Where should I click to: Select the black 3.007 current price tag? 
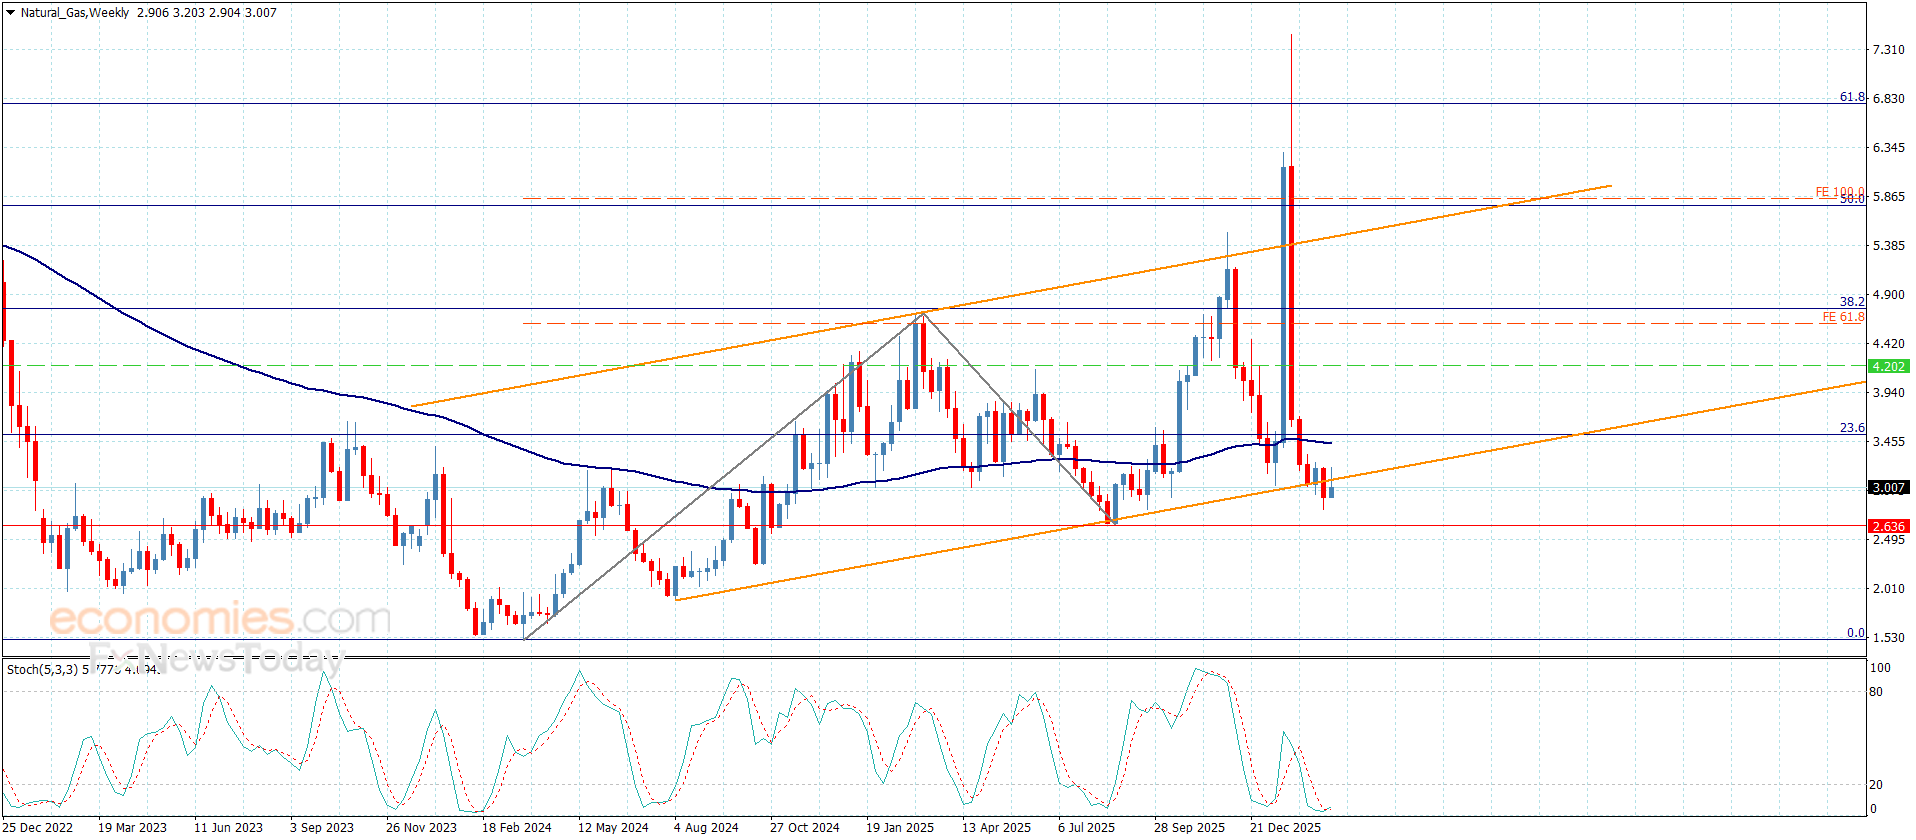(1888, 488)
